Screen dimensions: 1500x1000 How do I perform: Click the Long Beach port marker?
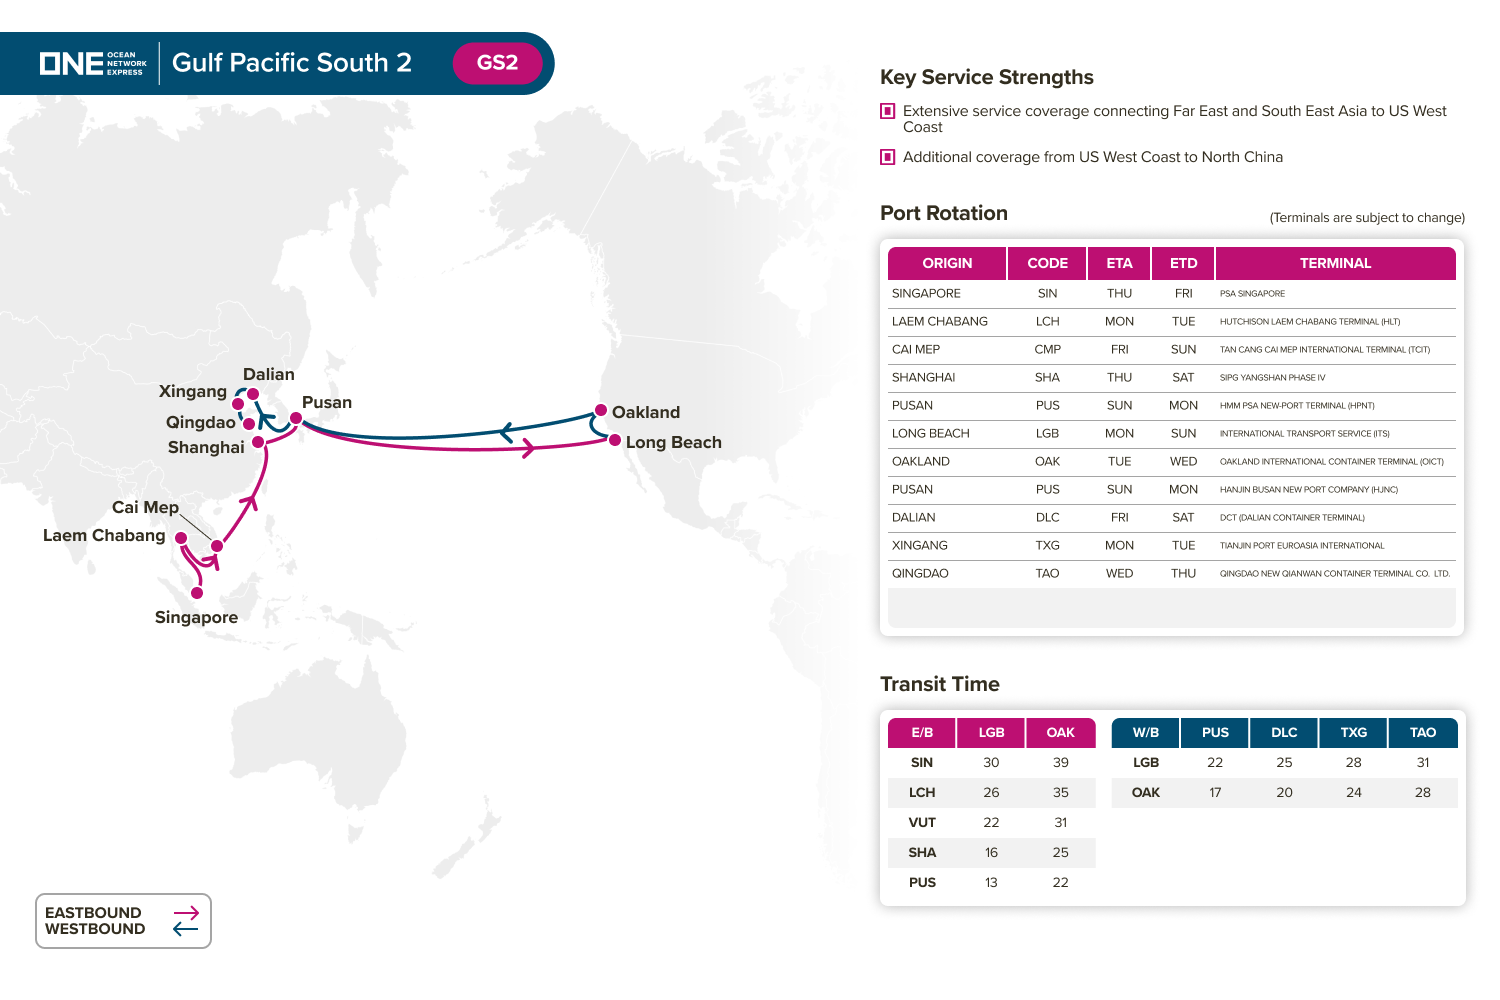pos(615,440)
